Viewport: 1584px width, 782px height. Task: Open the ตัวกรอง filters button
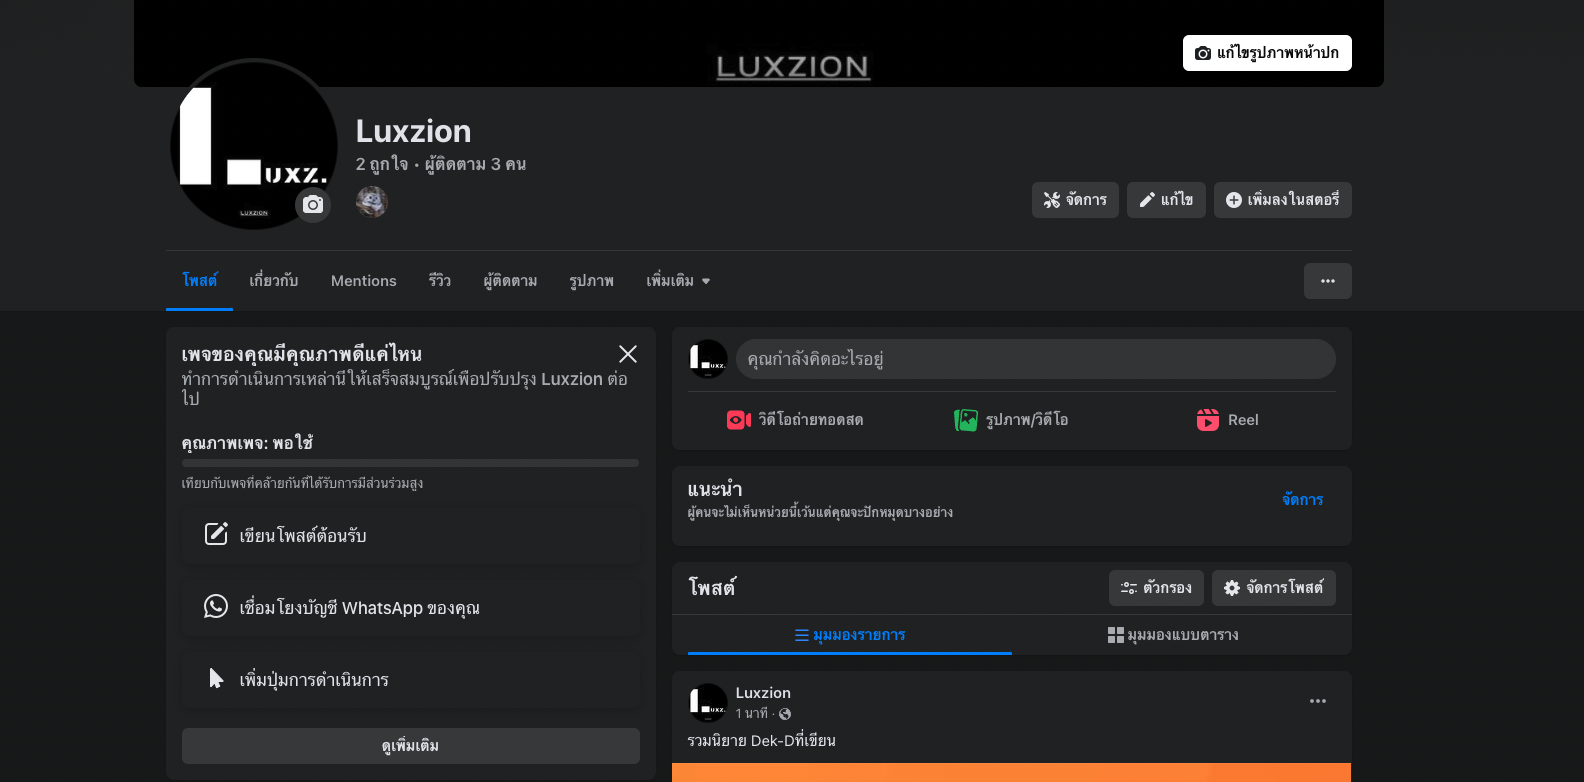point(1156,588)
